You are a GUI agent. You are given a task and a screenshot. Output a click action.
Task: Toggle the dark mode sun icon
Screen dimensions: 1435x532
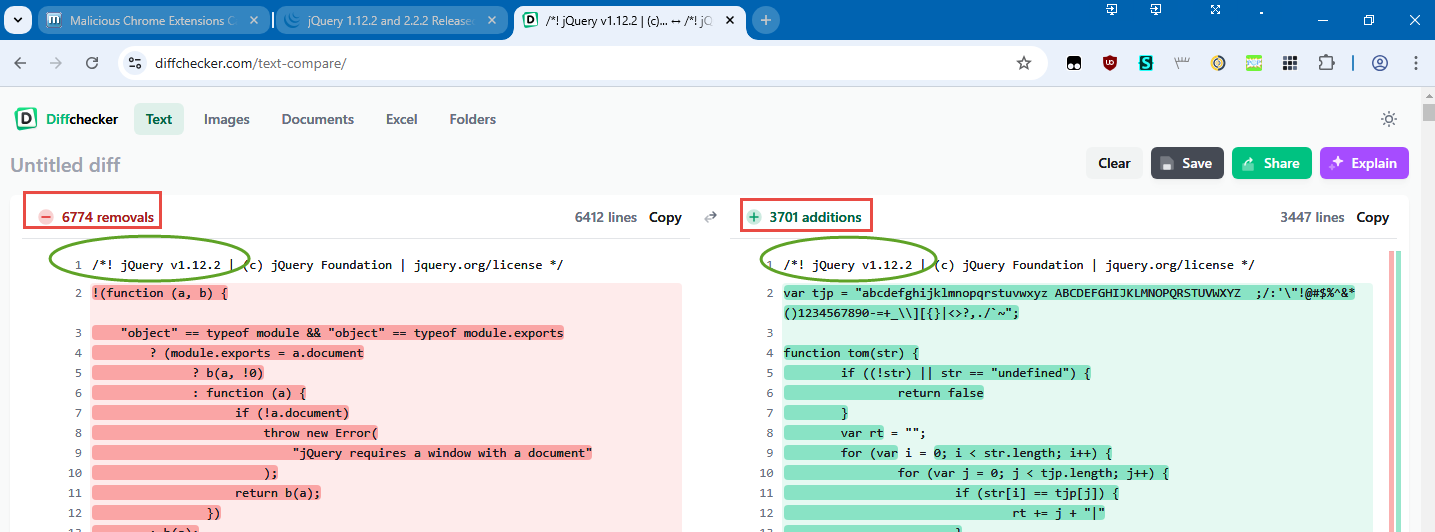click(1388, 119)
